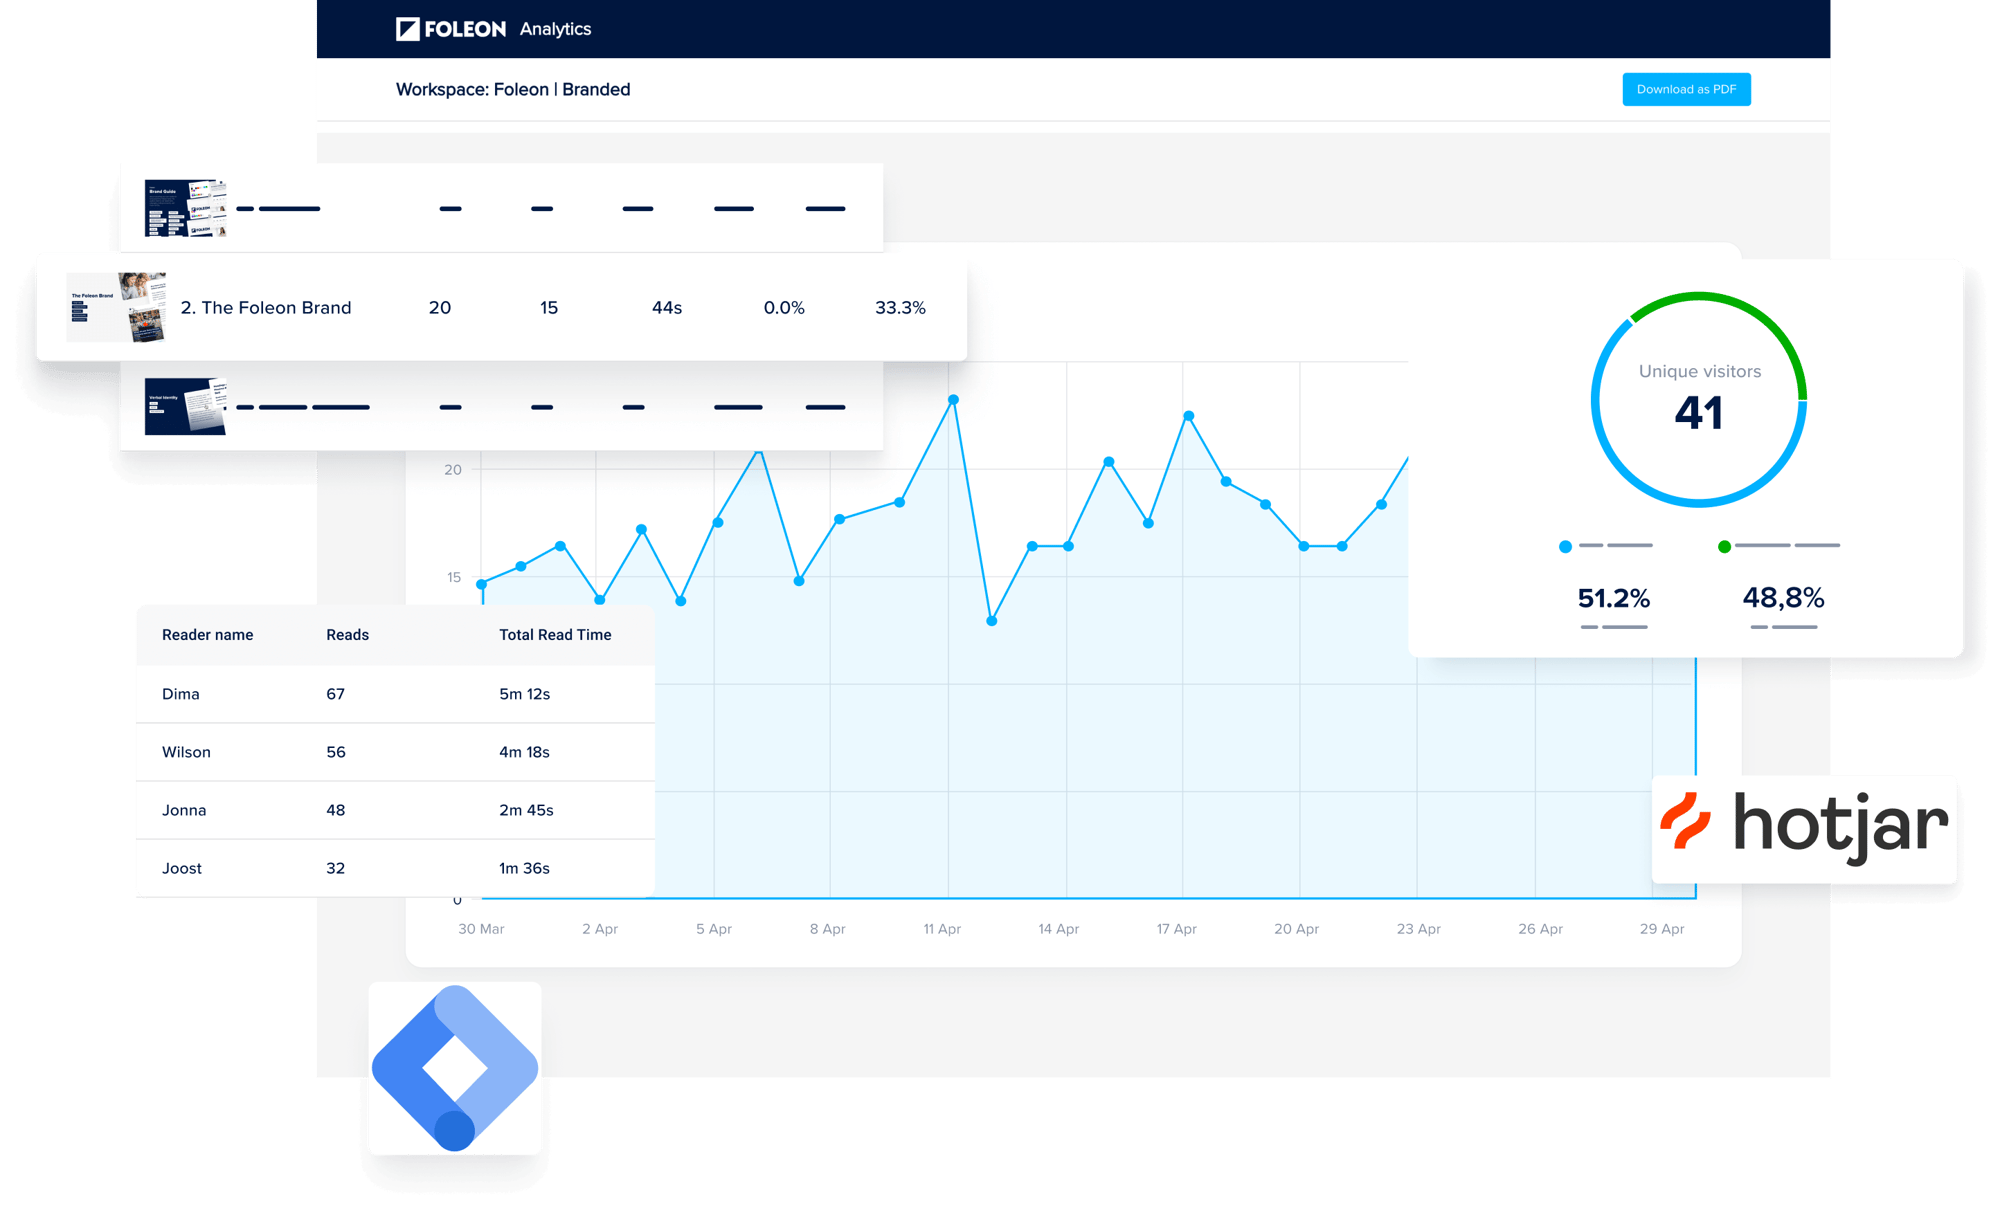Select reader Dima in the table
This screenshot has width=2000, height=1215.
181,694
